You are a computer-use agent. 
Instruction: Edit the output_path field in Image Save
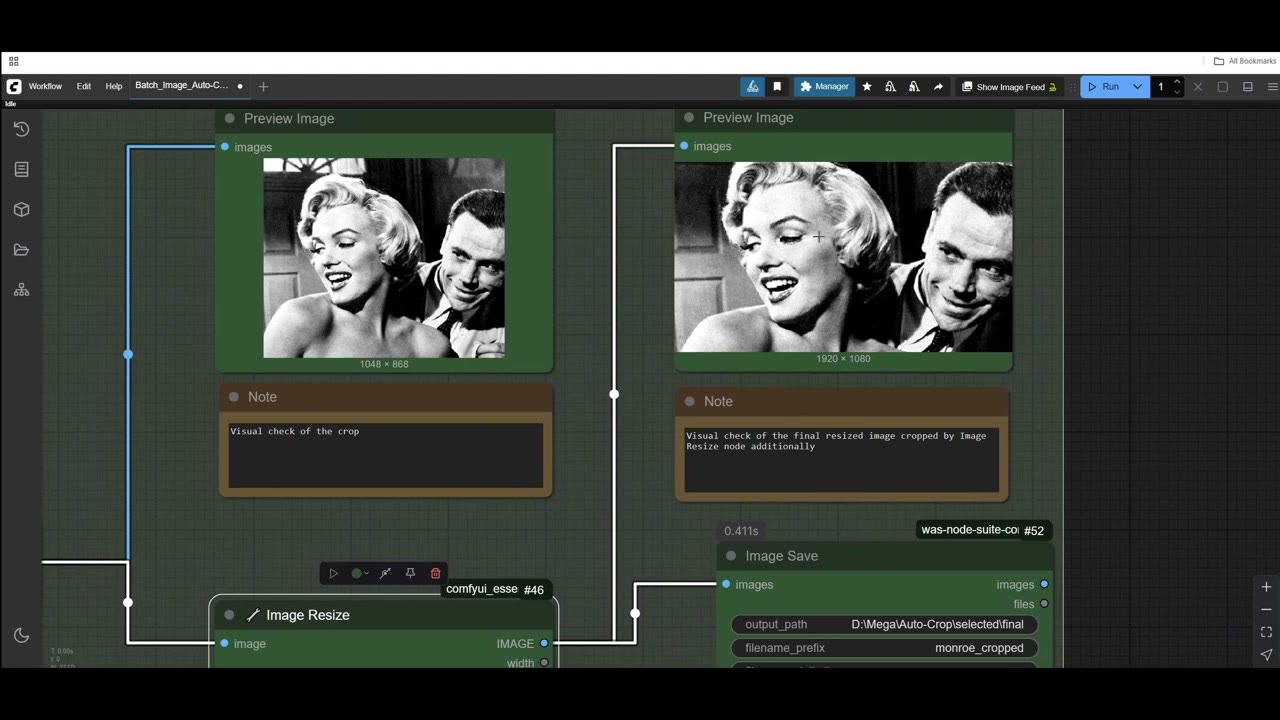coord(884,624)
